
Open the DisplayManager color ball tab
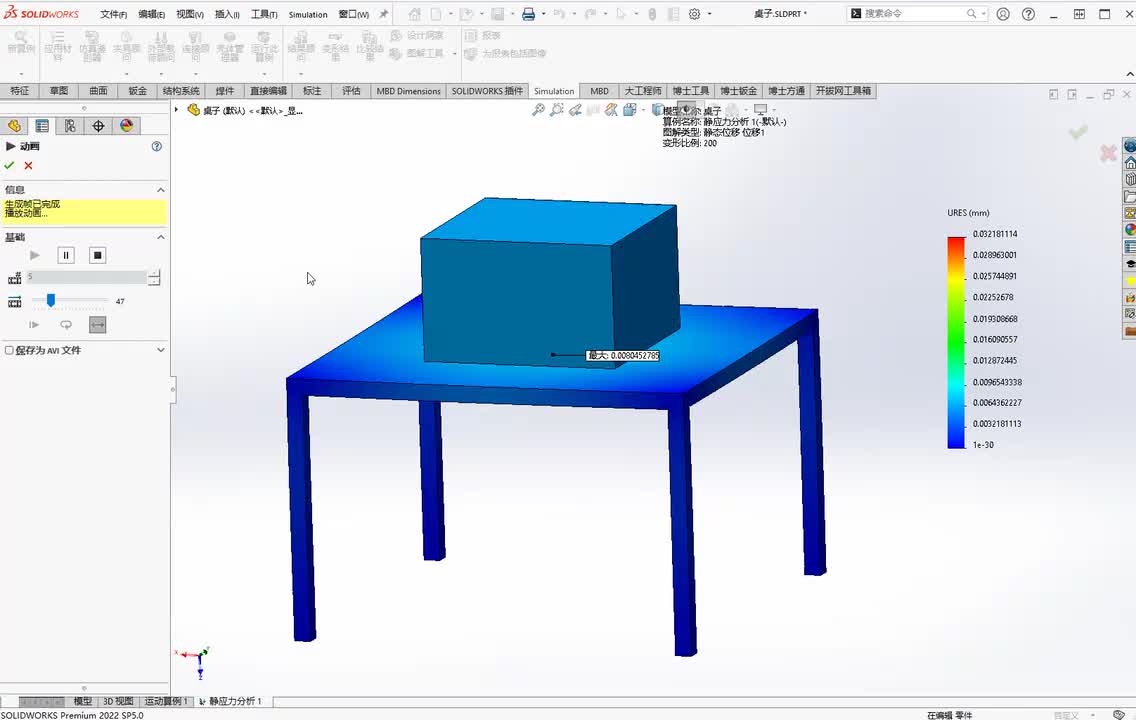[x=127, y=125]
